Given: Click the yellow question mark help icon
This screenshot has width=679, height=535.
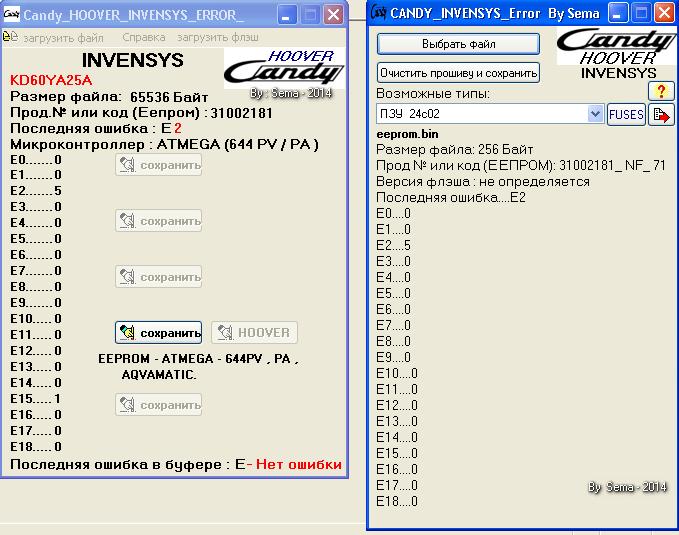Looking at the screenshot, I should tap(662, 91).
